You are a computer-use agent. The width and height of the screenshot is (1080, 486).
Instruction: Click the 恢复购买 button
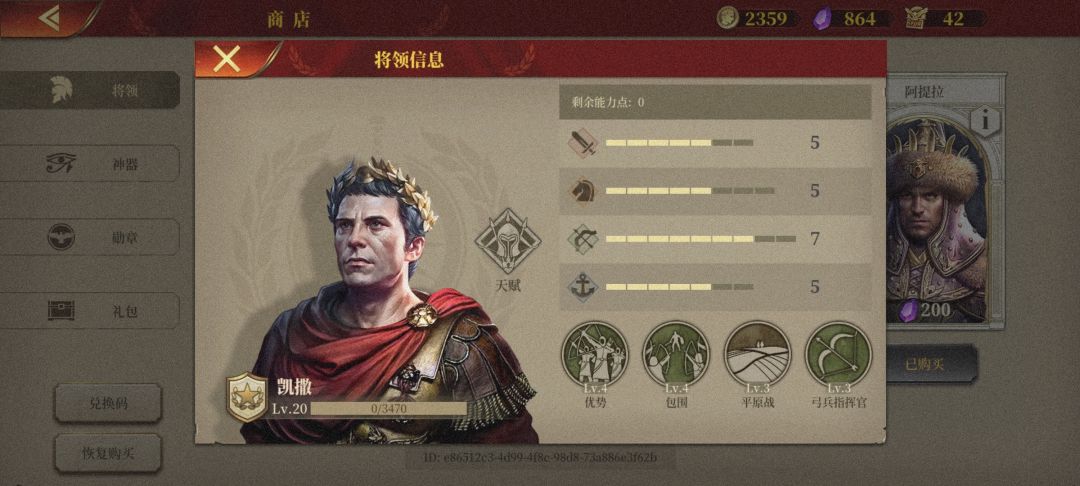[108, 454]
